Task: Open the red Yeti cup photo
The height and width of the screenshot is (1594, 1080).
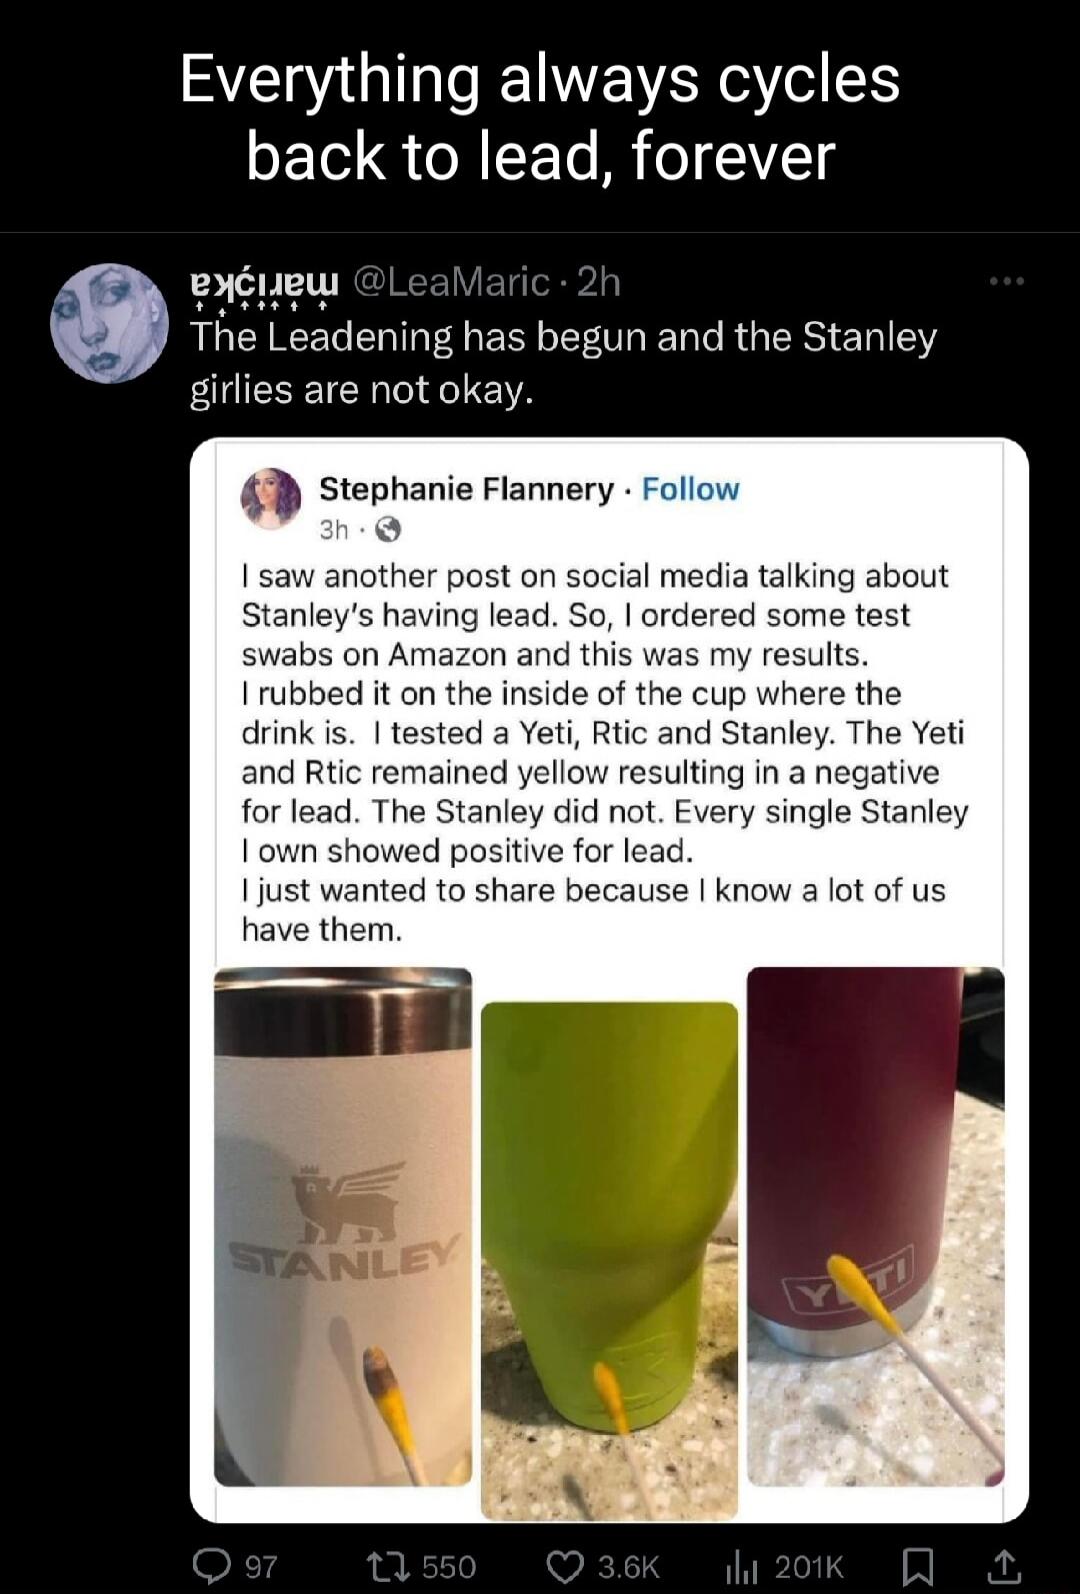Action: (875, 1226)
